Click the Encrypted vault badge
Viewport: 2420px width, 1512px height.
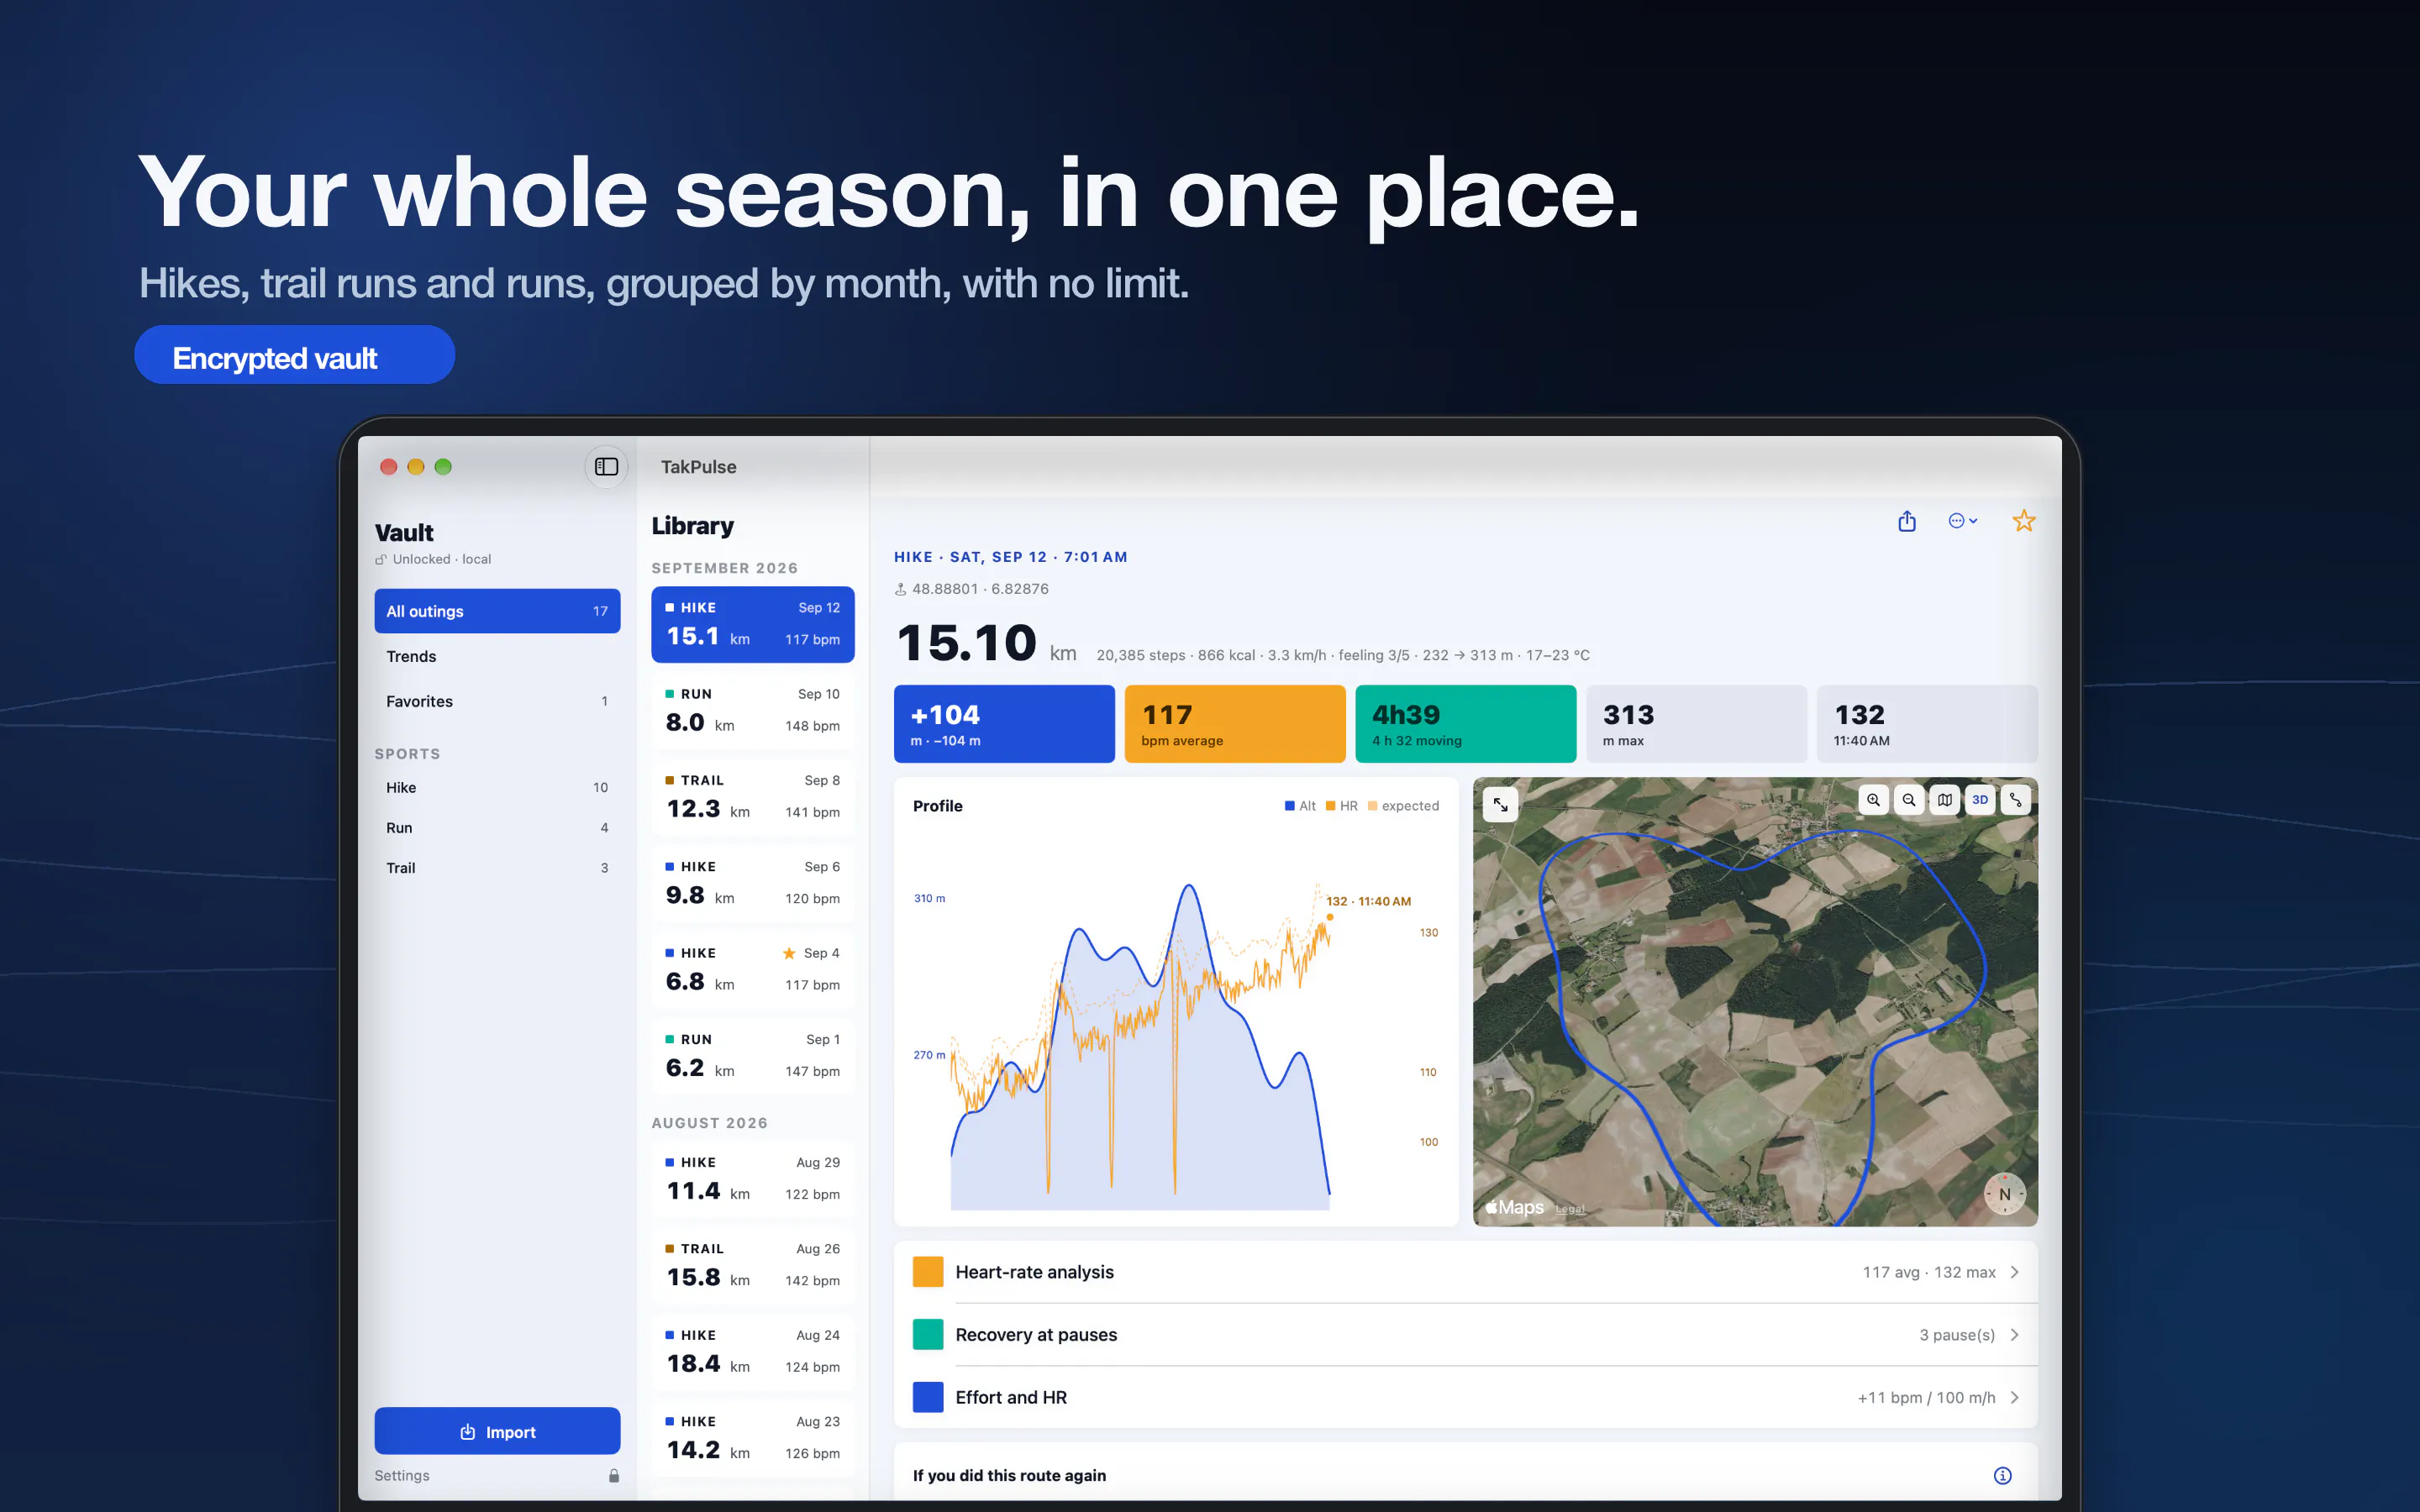click(x=294, y=355)
